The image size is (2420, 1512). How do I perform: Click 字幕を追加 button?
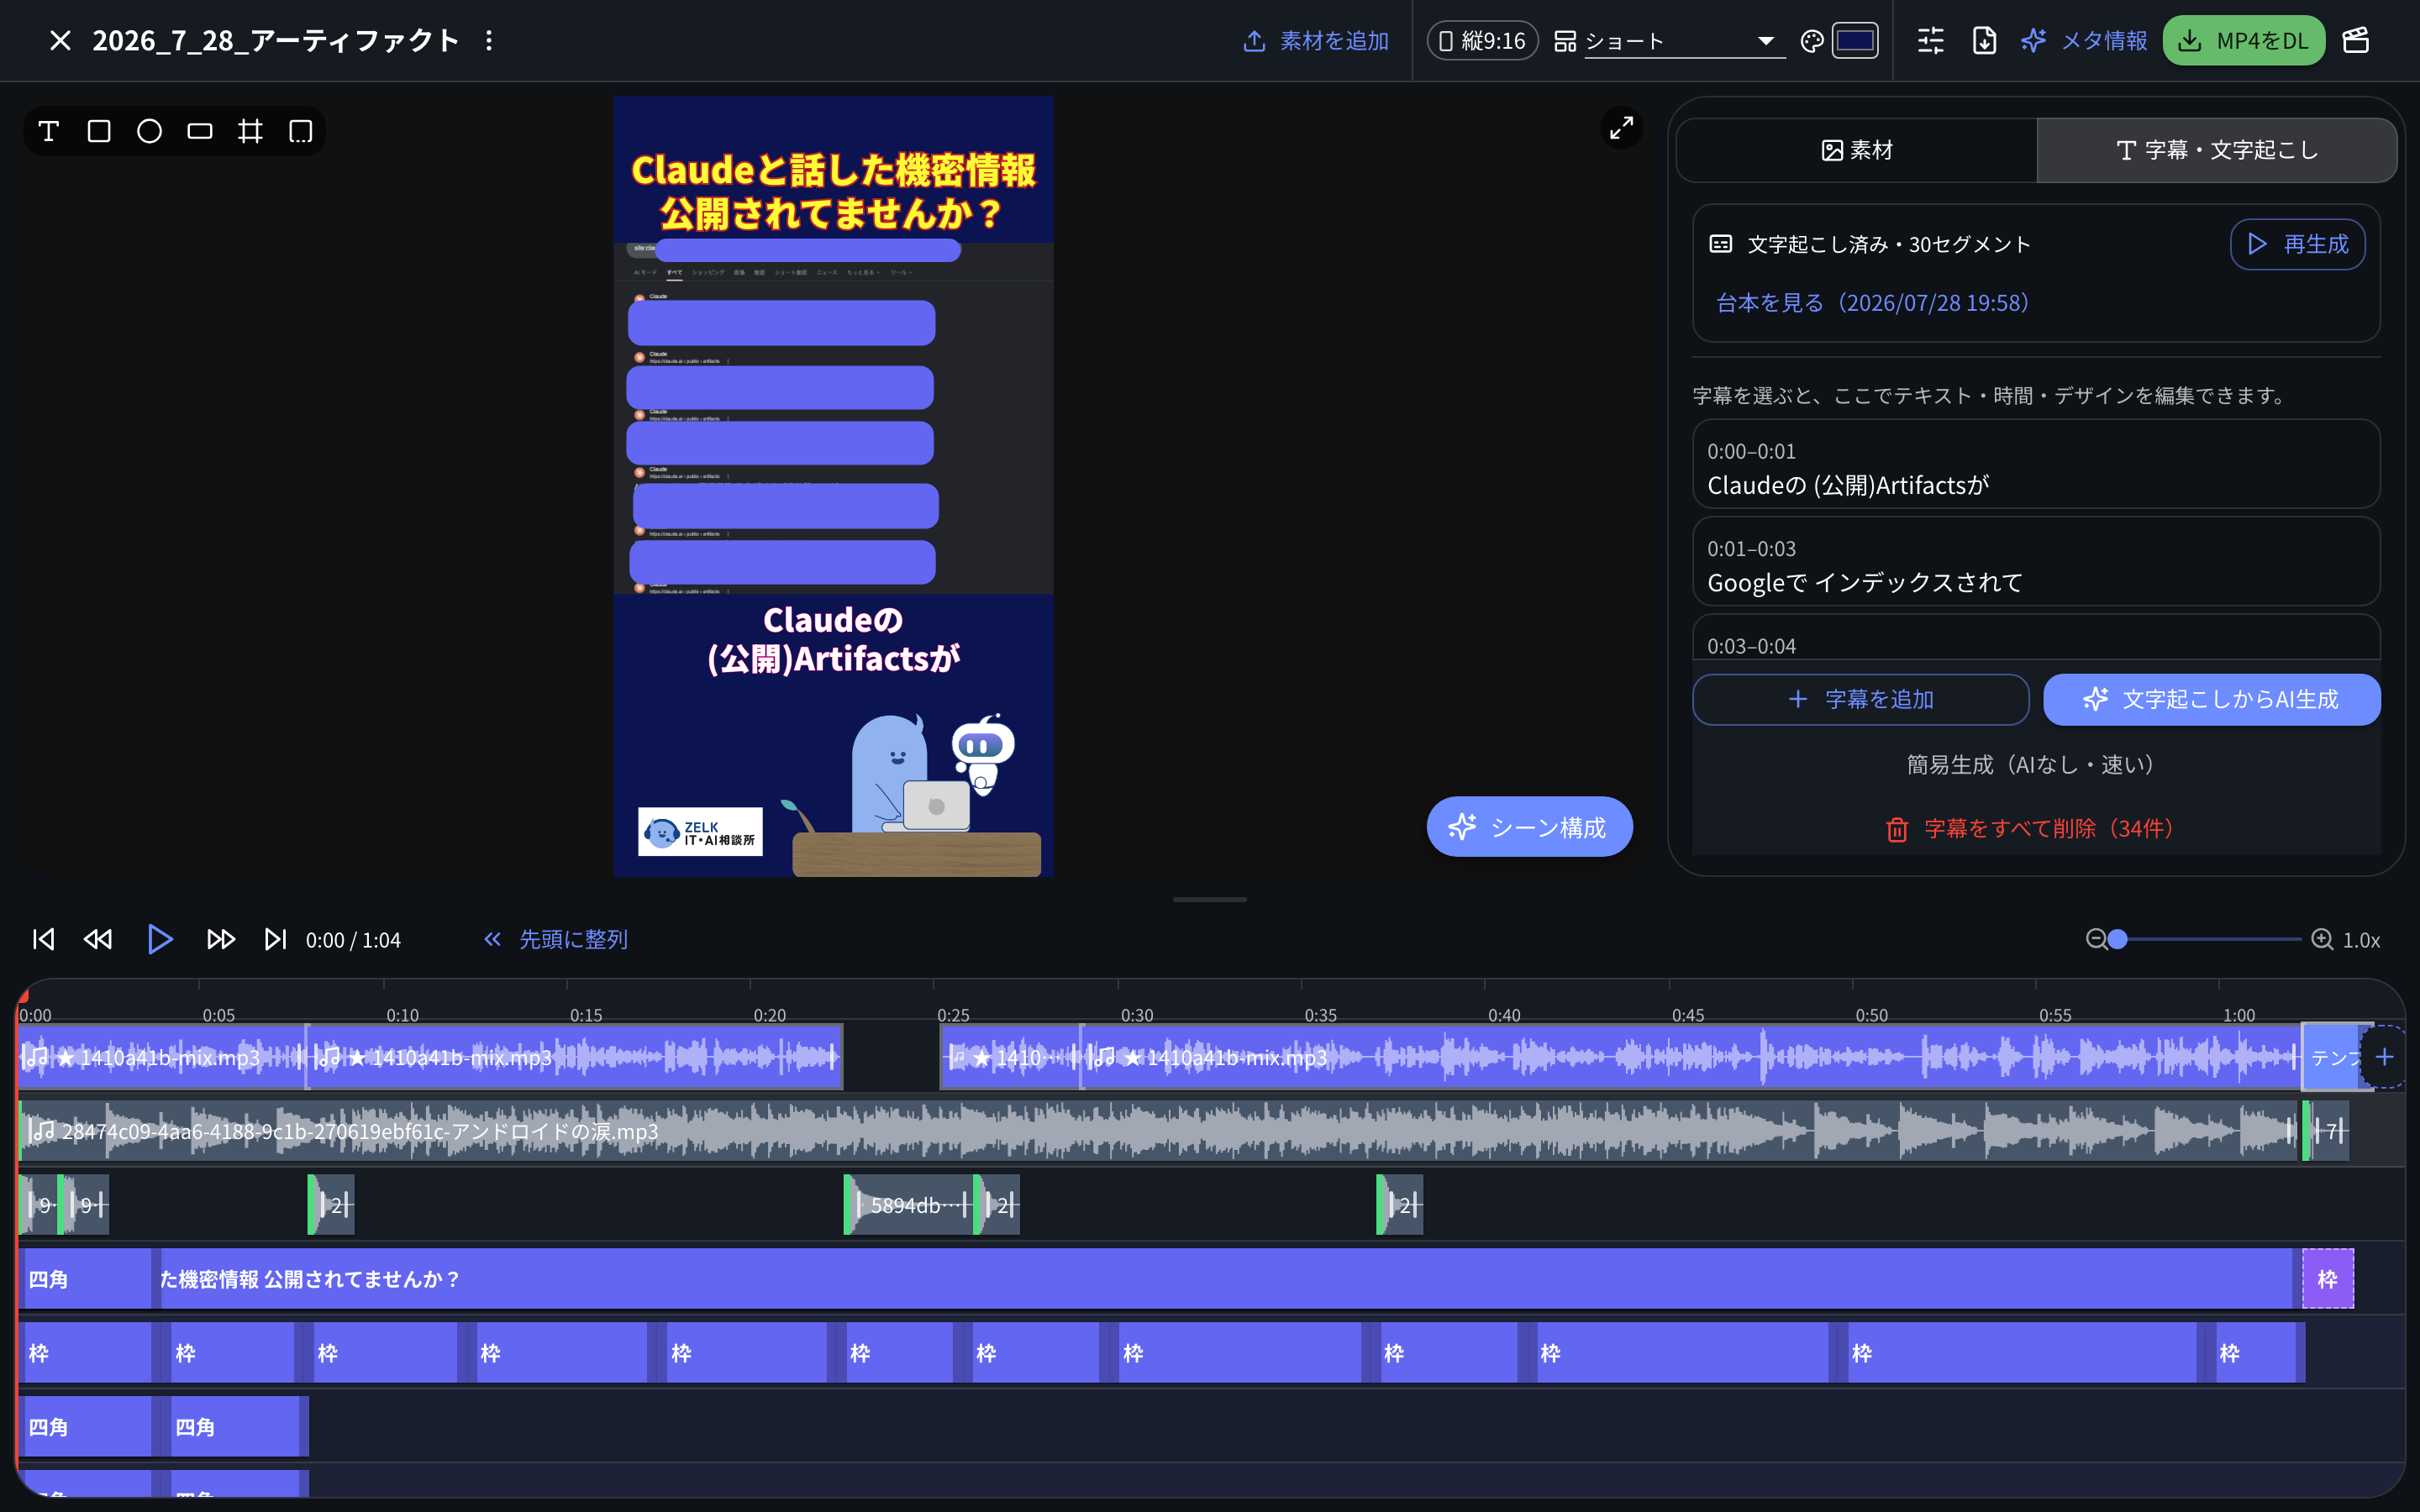pyautogui.click(x=1860, y=699)
